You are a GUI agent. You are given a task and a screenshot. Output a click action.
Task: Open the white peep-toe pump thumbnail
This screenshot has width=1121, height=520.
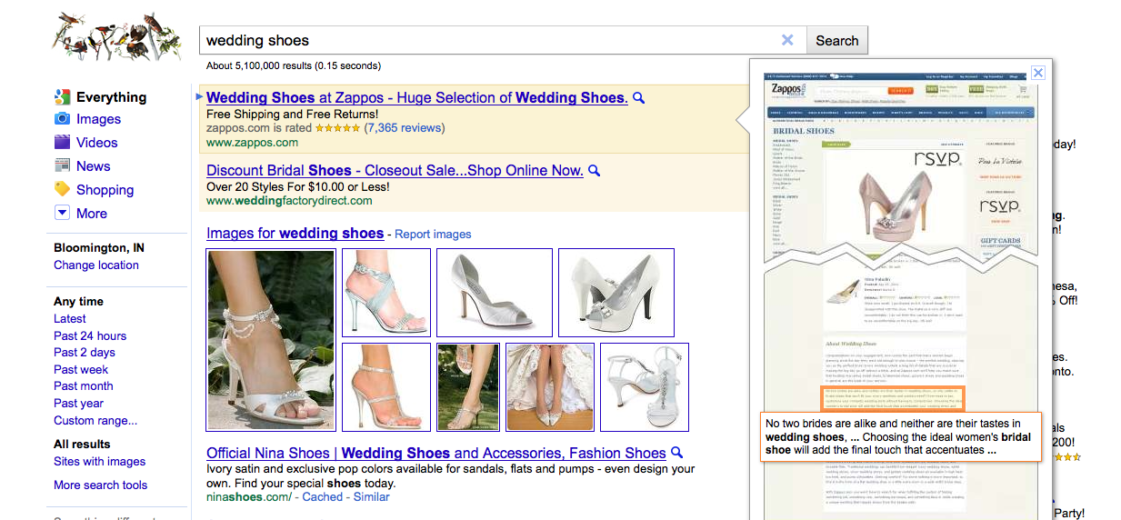point(494,292)
